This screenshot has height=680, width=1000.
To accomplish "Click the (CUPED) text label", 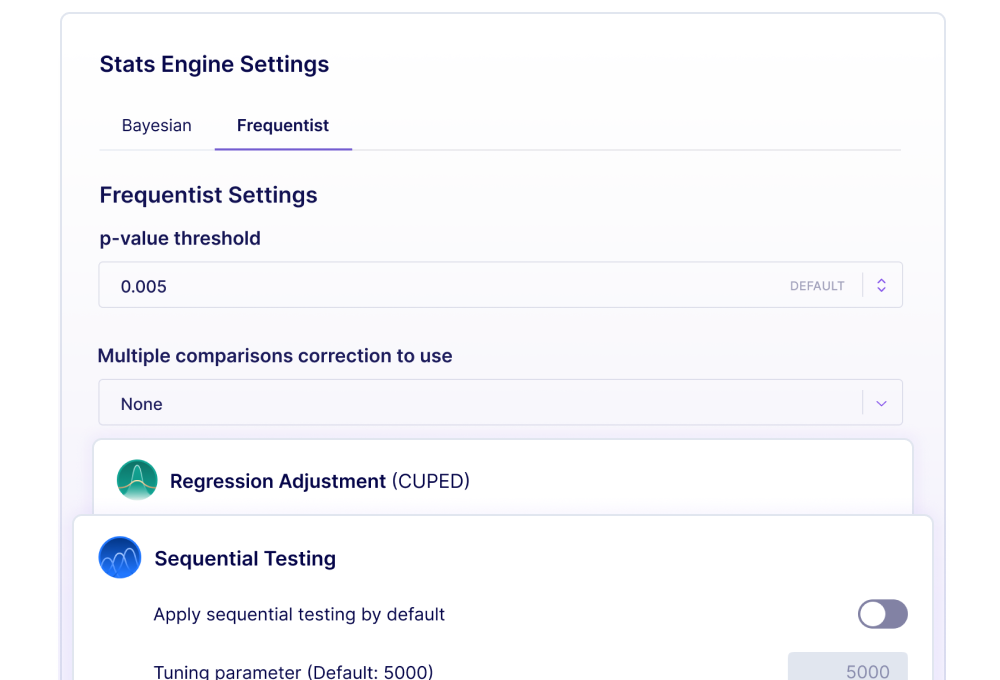I will [431, 481].
